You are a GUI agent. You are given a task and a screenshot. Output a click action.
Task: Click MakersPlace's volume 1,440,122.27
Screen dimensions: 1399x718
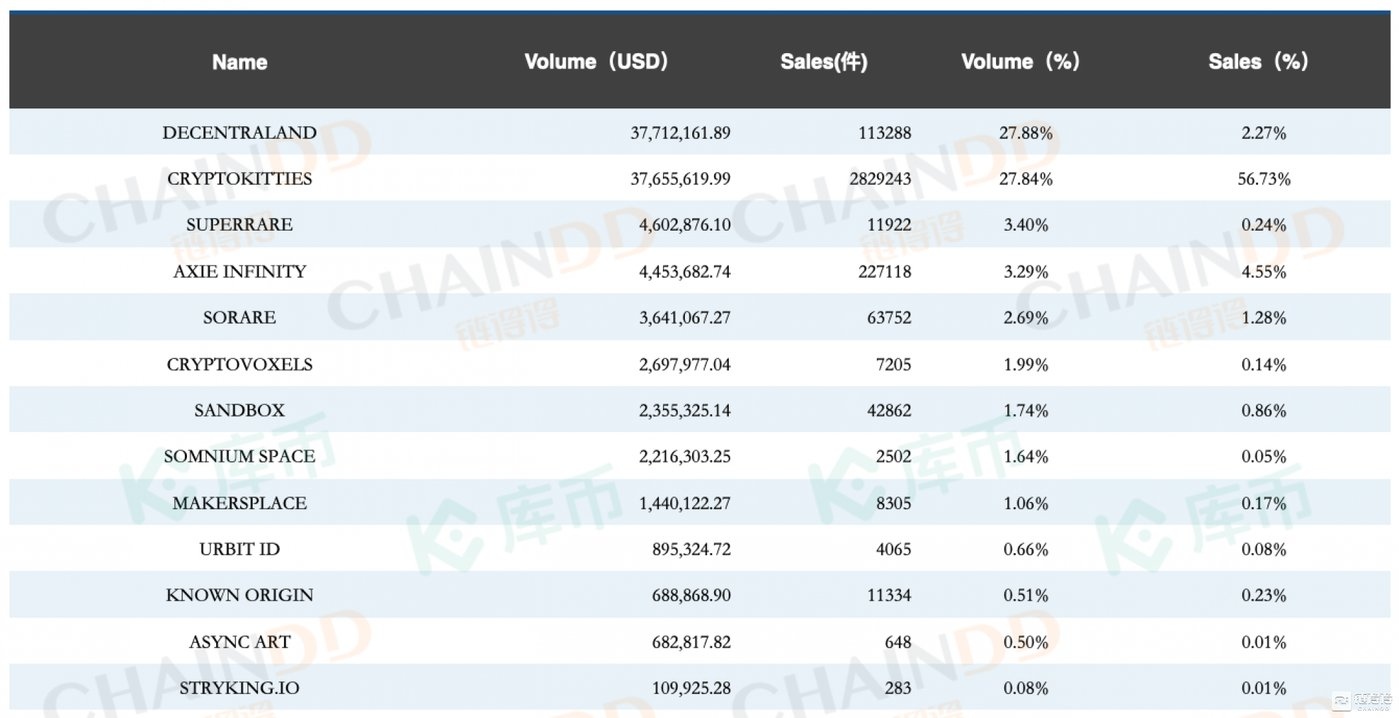pyautogui.click(x=685, y=504)
